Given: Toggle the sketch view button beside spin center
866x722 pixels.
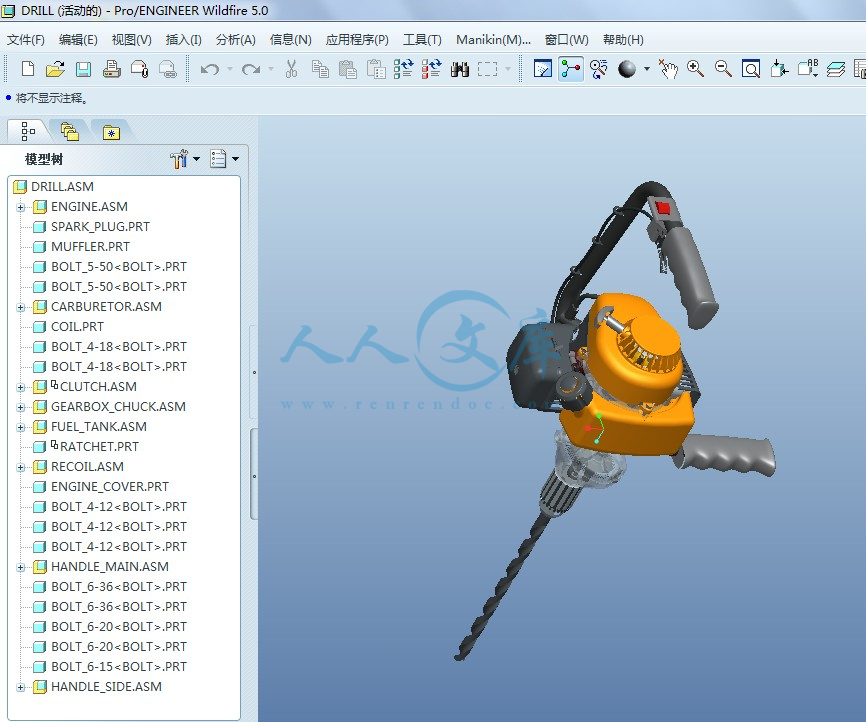Looking at the screenshot, I should [x=543, y=69].
